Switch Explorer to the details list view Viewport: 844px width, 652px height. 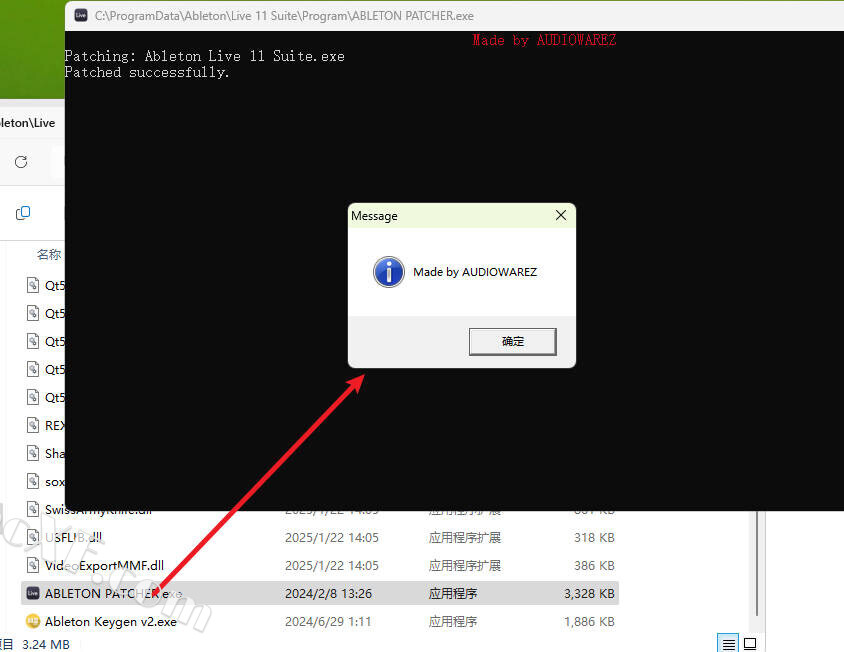(x=728, y=643)
